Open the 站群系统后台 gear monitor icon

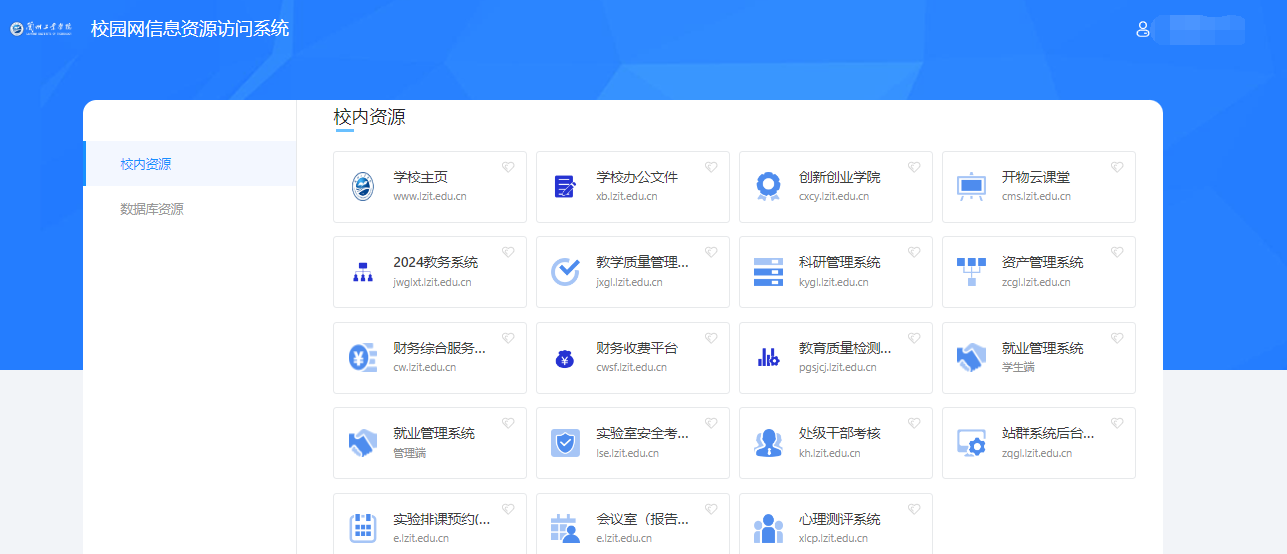[x=971, y=443]
